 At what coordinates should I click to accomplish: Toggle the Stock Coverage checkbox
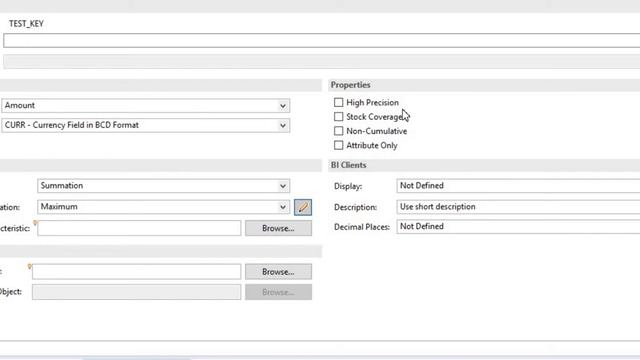(338, 117)
